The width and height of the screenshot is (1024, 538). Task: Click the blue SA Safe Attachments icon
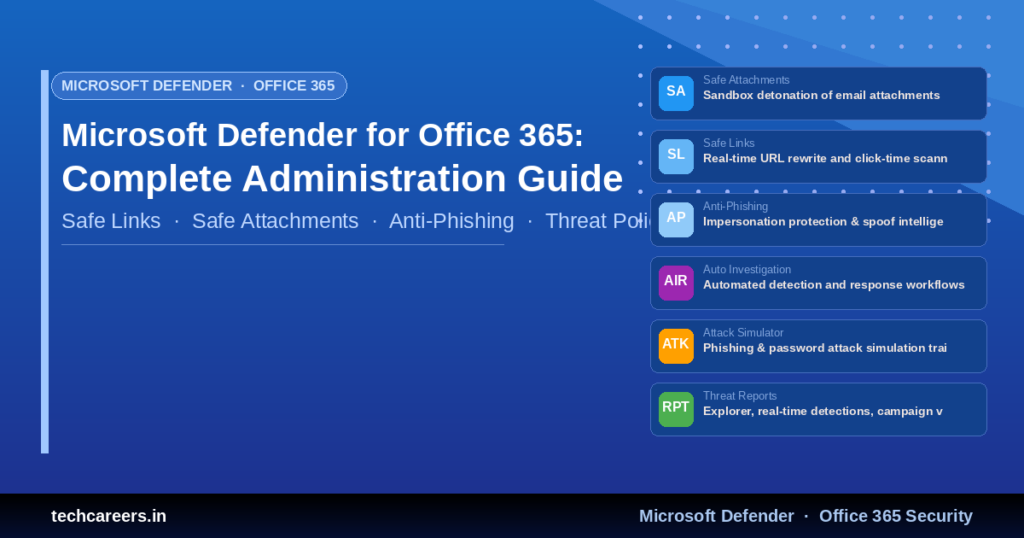[x=676, y=93]
